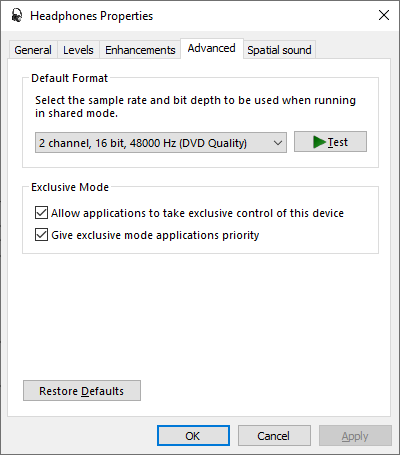Open the Levels tab

point(78,50)
